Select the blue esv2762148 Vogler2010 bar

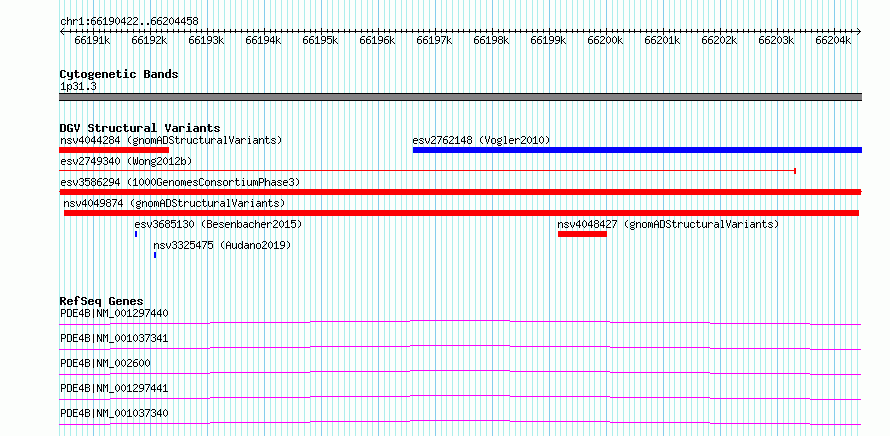click(x=637, y=150)
